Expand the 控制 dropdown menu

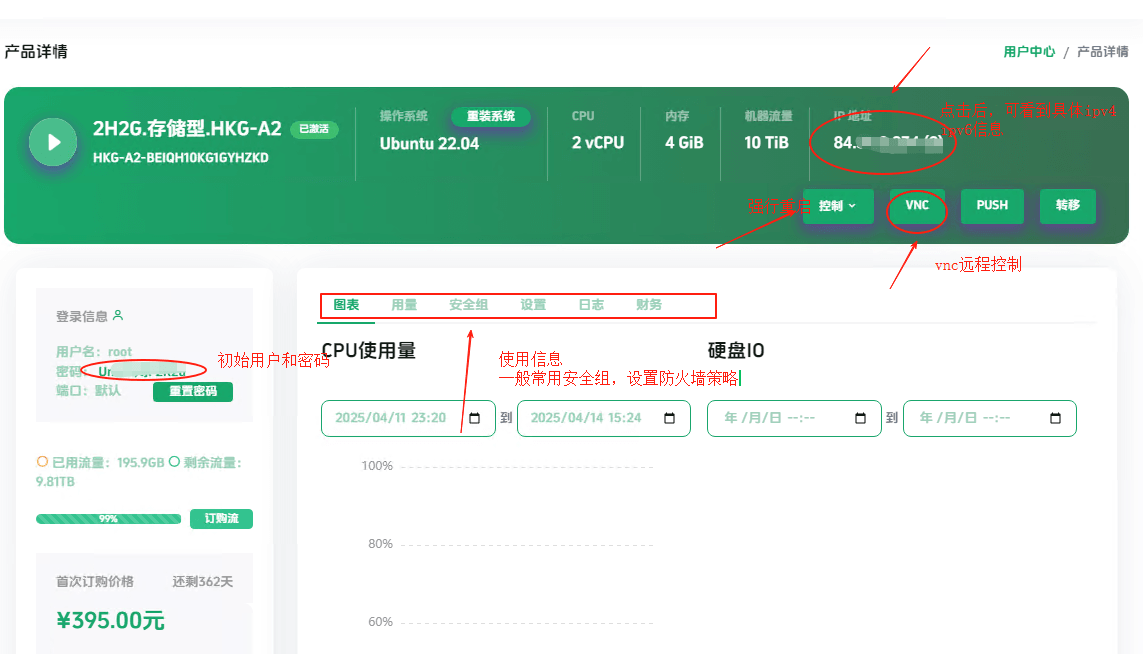coord(838,206)
